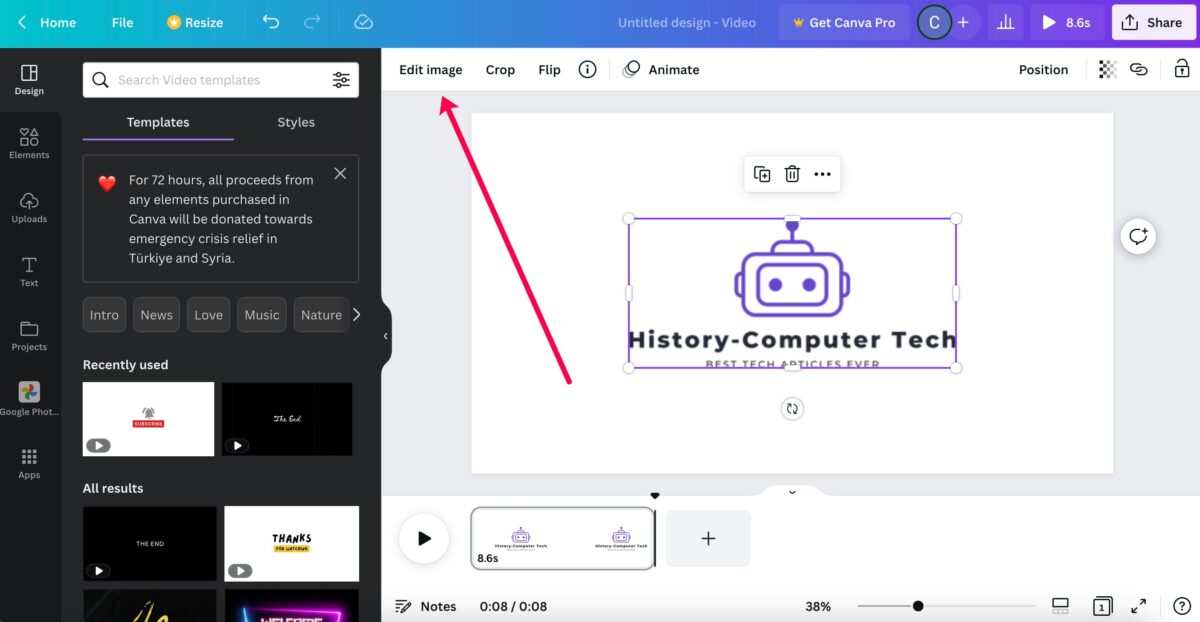
Task: Collapse the side panel with arrow handle
Action: click(x=386, y=336)
